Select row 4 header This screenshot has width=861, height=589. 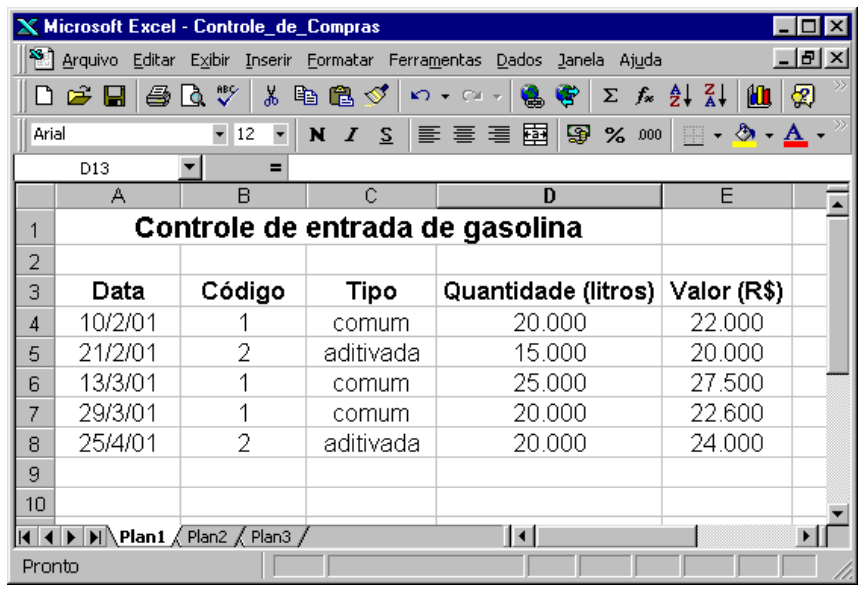[35, 322]
